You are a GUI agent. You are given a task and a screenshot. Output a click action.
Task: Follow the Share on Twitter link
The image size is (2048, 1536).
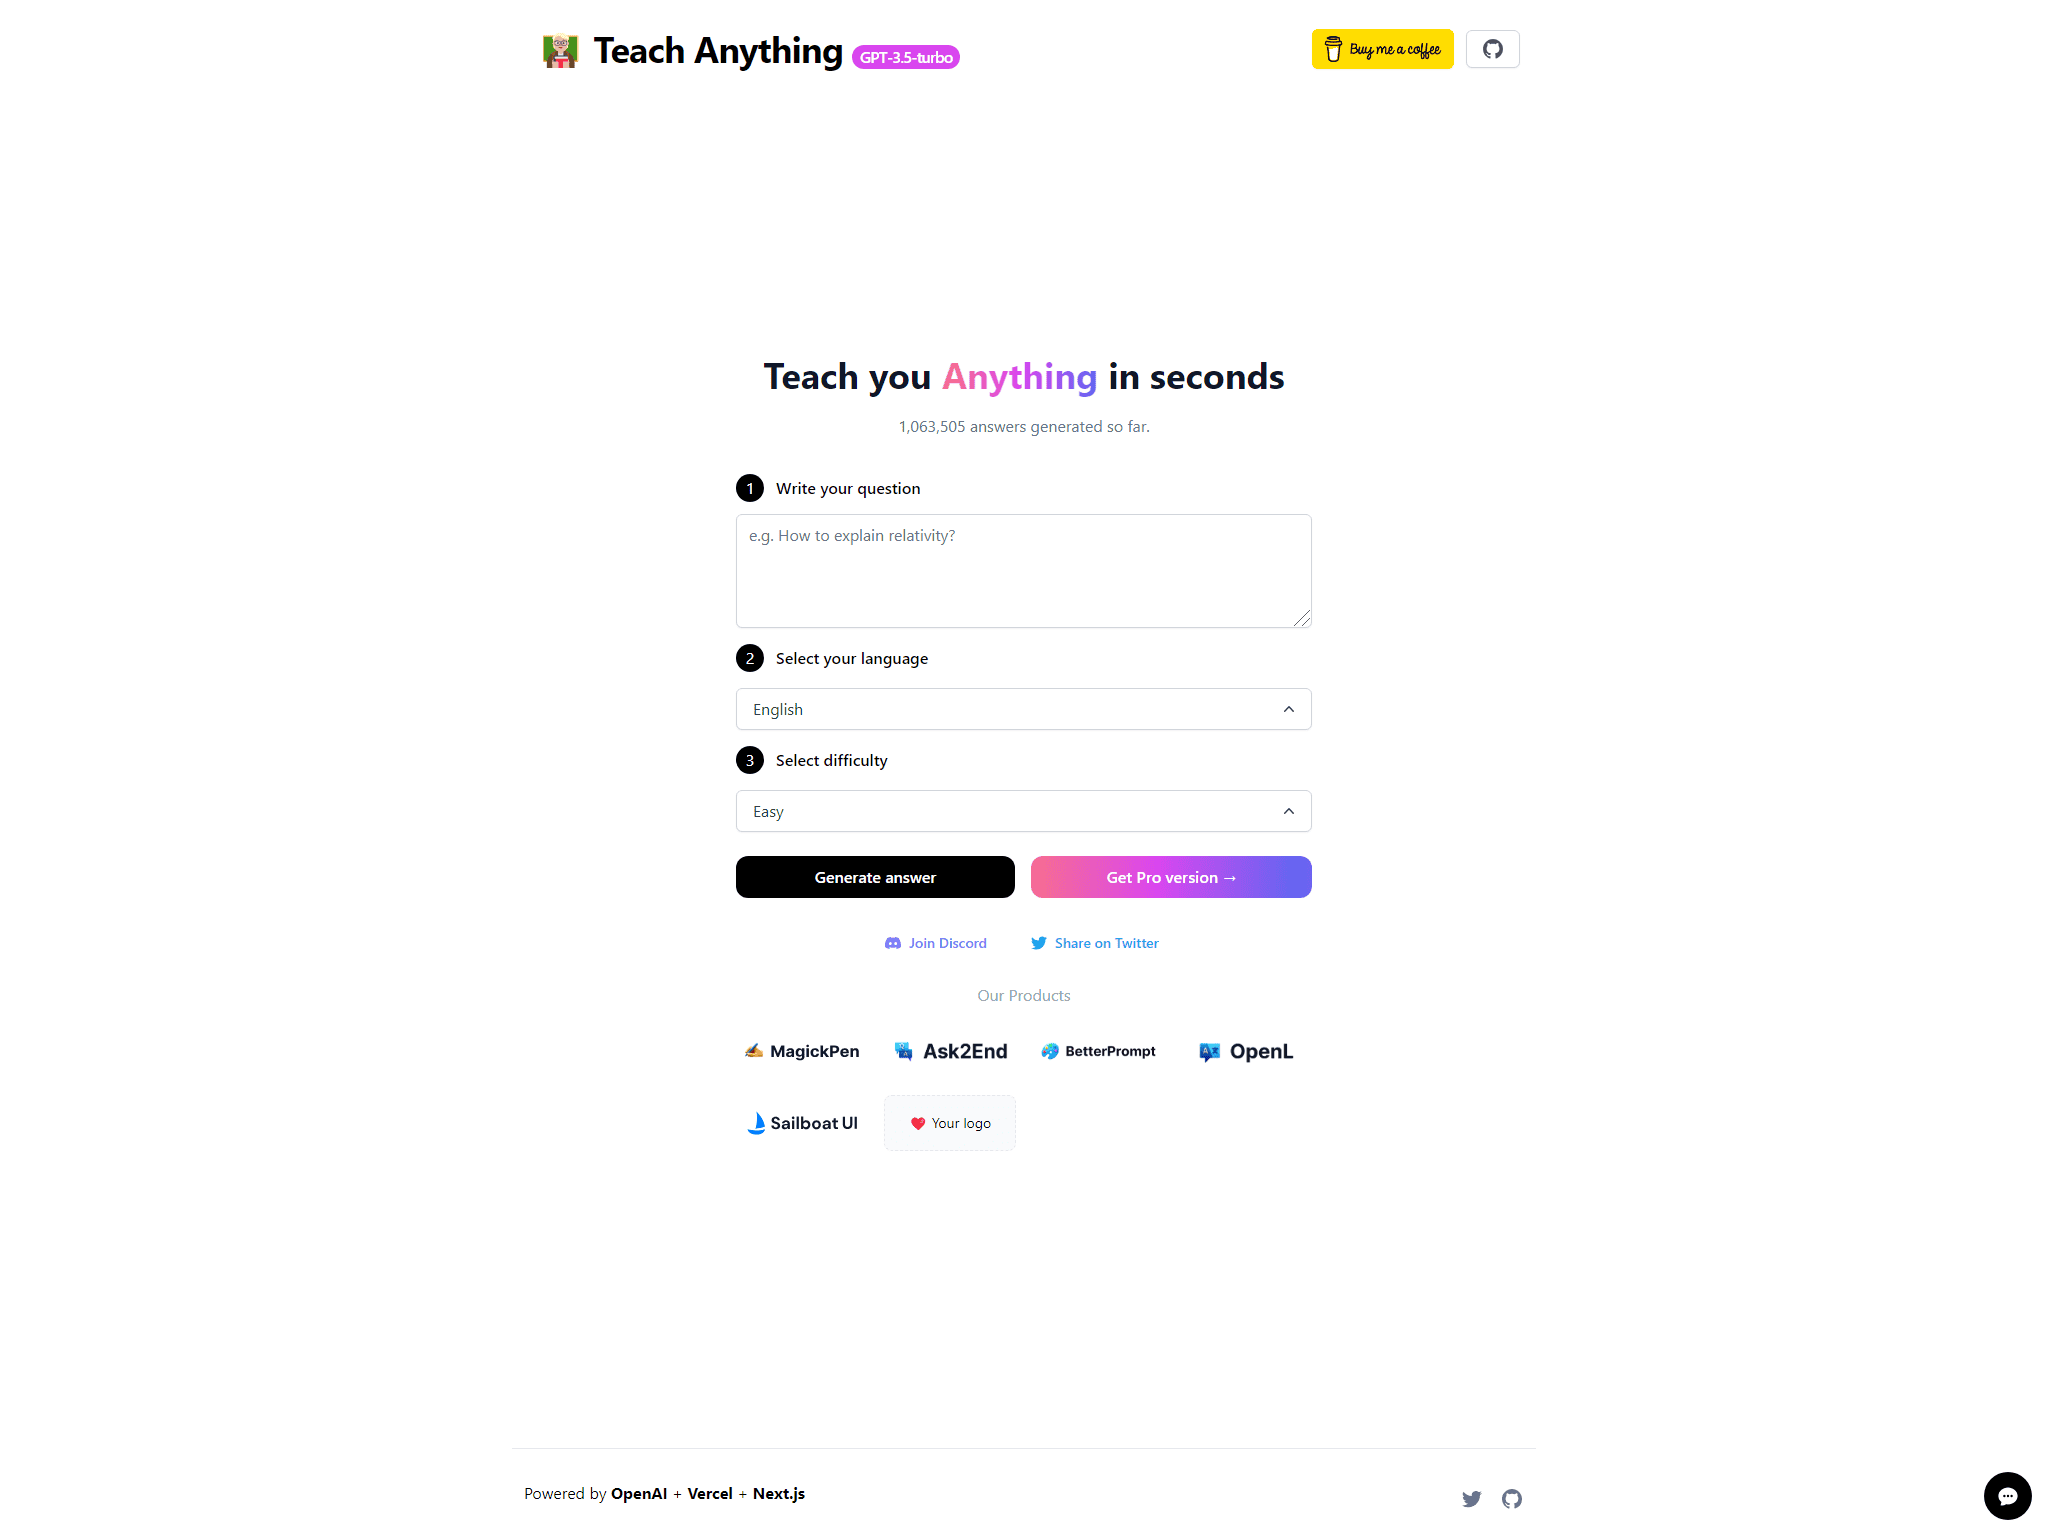tap(1095, 943)
